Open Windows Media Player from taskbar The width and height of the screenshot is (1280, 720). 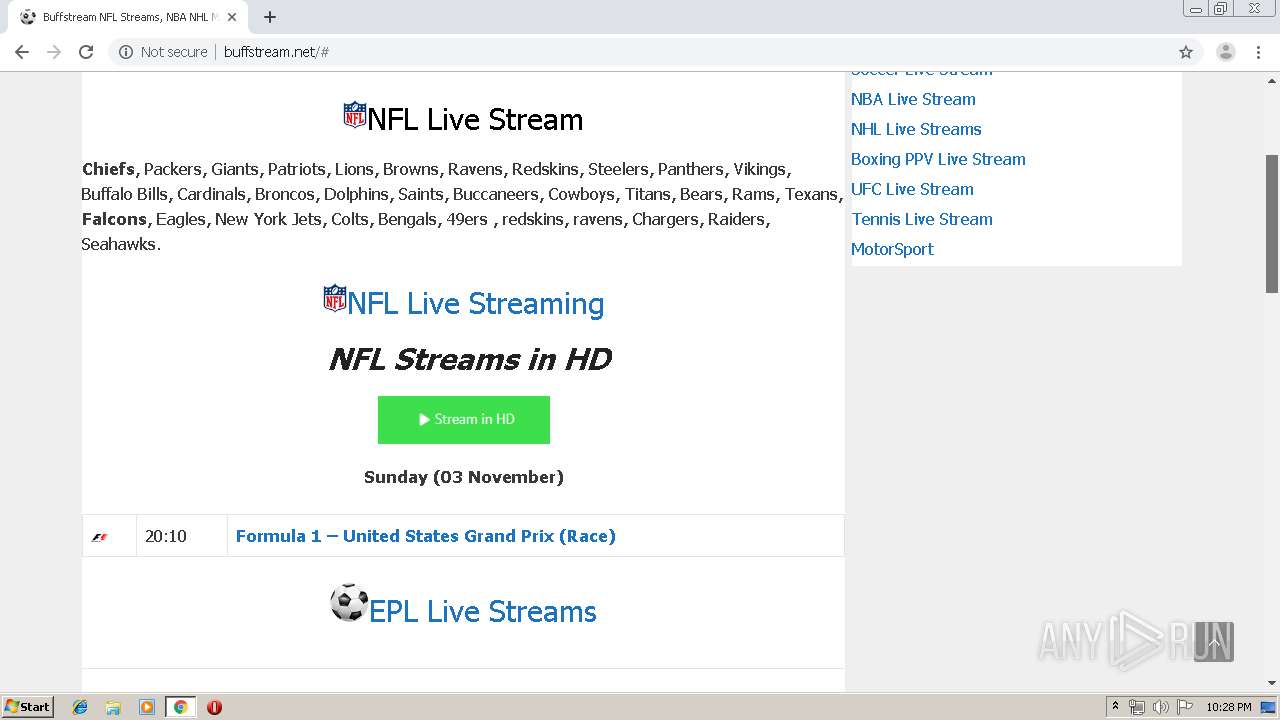[x=147, y=707]
